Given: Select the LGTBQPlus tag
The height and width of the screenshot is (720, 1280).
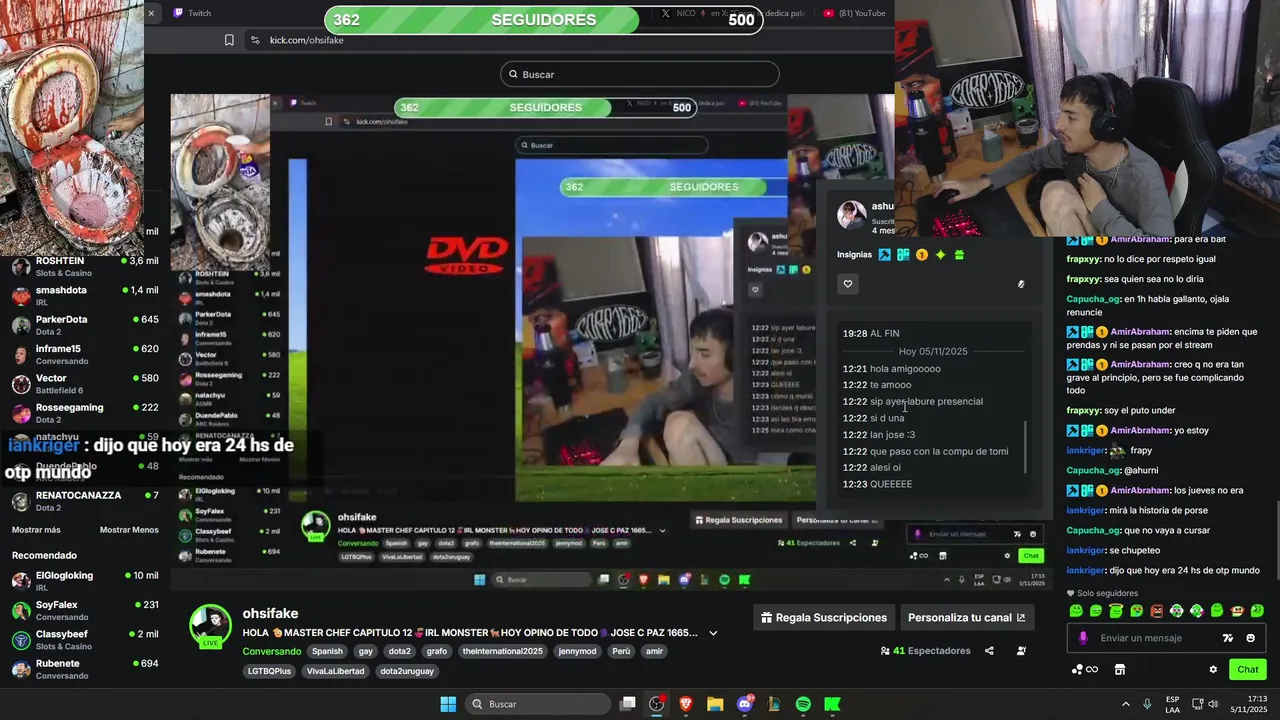Looking at the screenshot, I should coord(269,671).
